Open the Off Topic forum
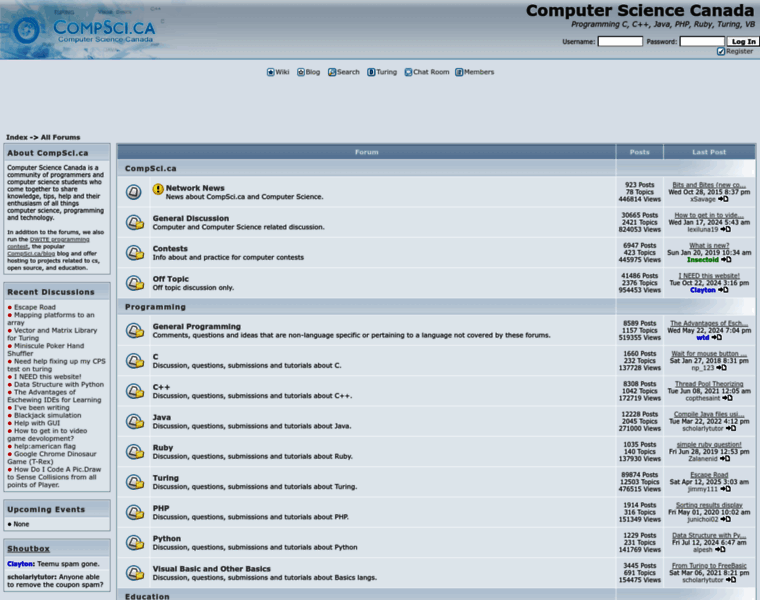Image resolution: width=760 pixels, height=600 pixels. coord(171,279)
